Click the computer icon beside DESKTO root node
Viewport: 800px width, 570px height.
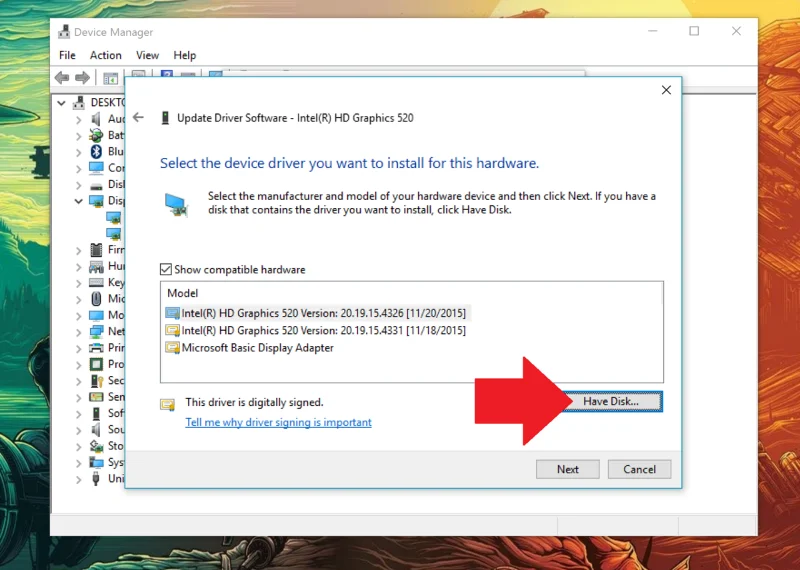coord(79,103)
